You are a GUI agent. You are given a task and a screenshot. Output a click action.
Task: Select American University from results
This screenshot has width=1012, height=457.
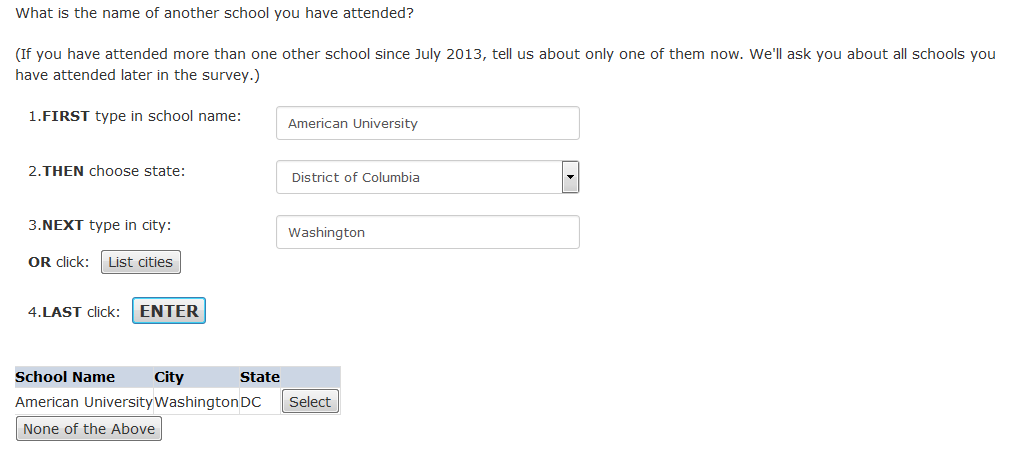[310, 402]
